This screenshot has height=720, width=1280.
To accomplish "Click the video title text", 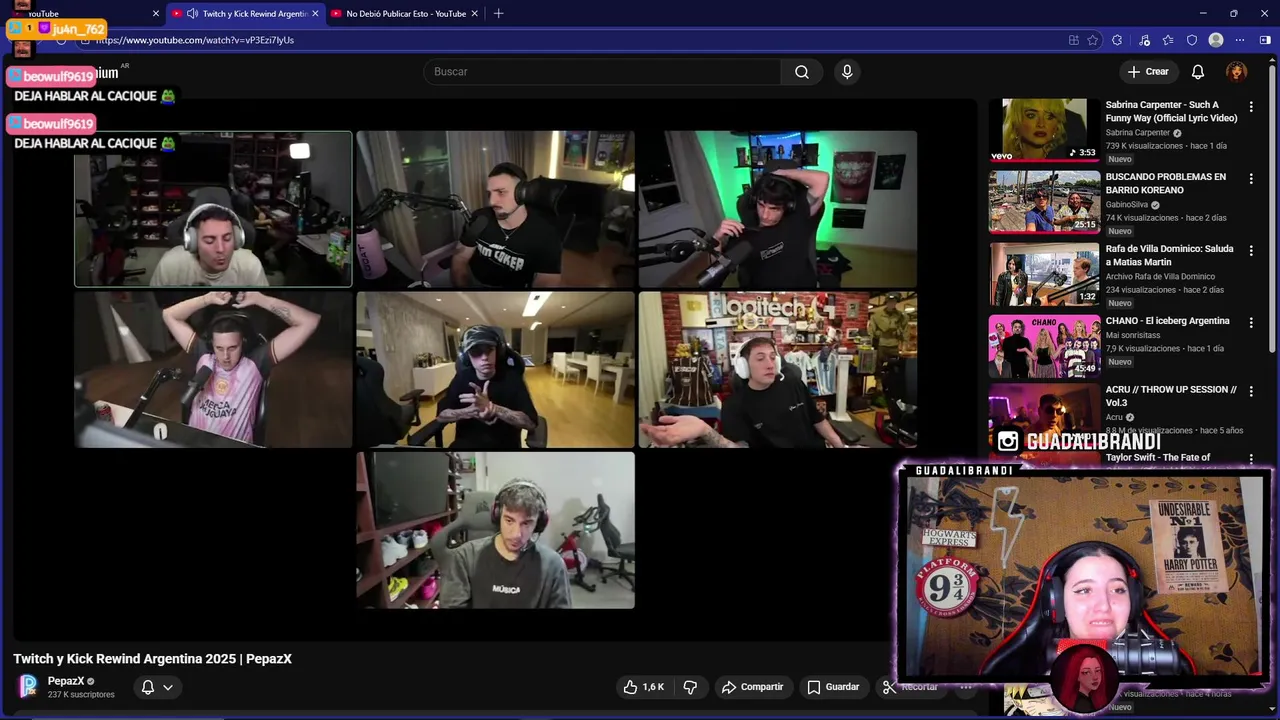I will (x=152, y=659).
